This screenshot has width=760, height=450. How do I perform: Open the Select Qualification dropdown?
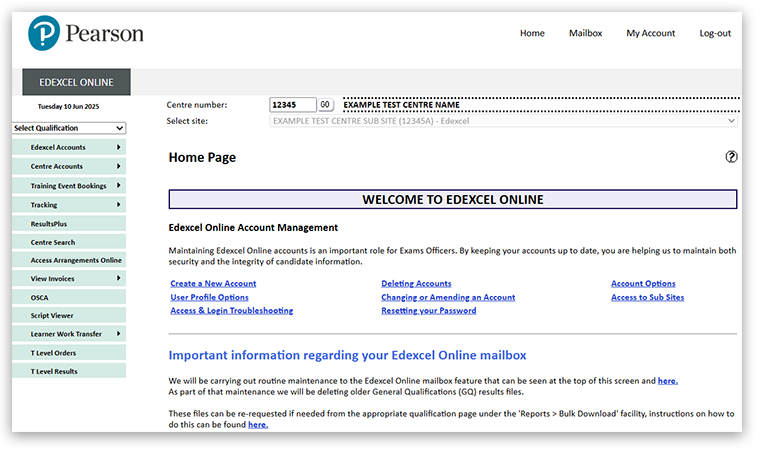[69, 128]
